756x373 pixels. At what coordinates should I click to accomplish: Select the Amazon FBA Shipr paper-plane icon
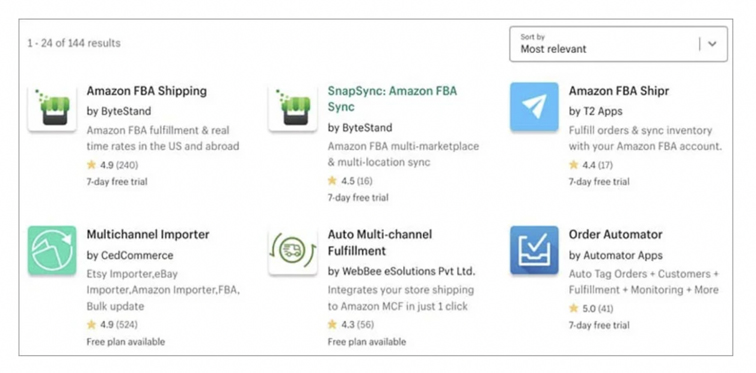coord(534,107)
